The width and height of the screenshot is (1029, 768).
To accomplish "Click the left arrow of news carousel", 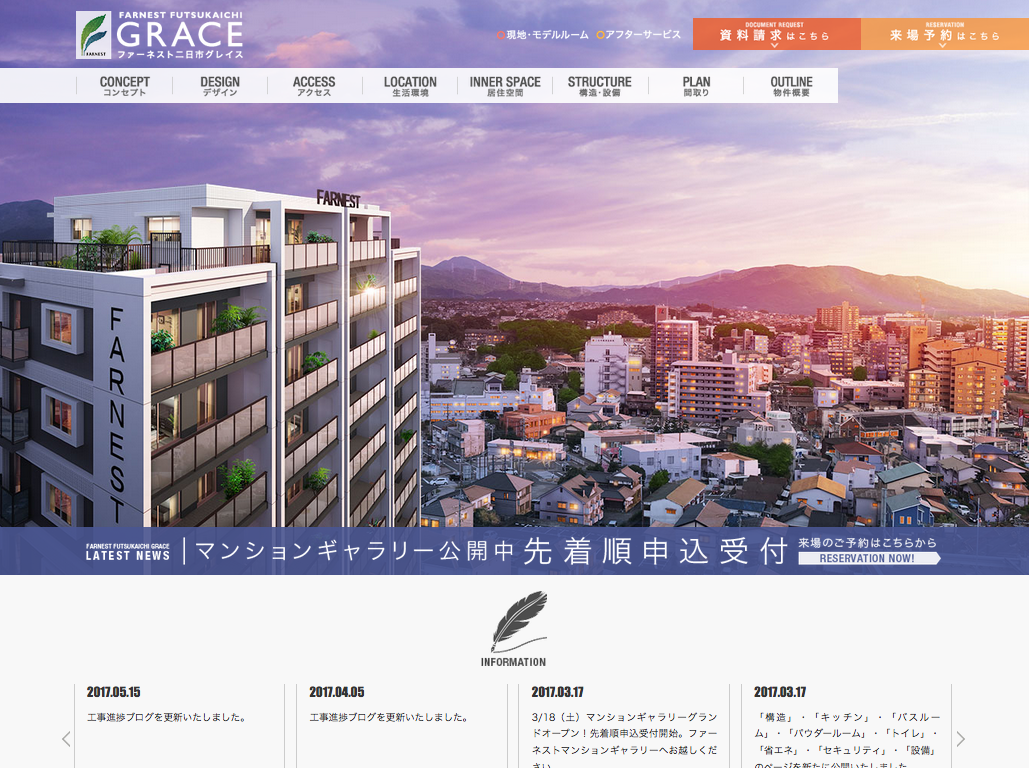I will [66, 739].
